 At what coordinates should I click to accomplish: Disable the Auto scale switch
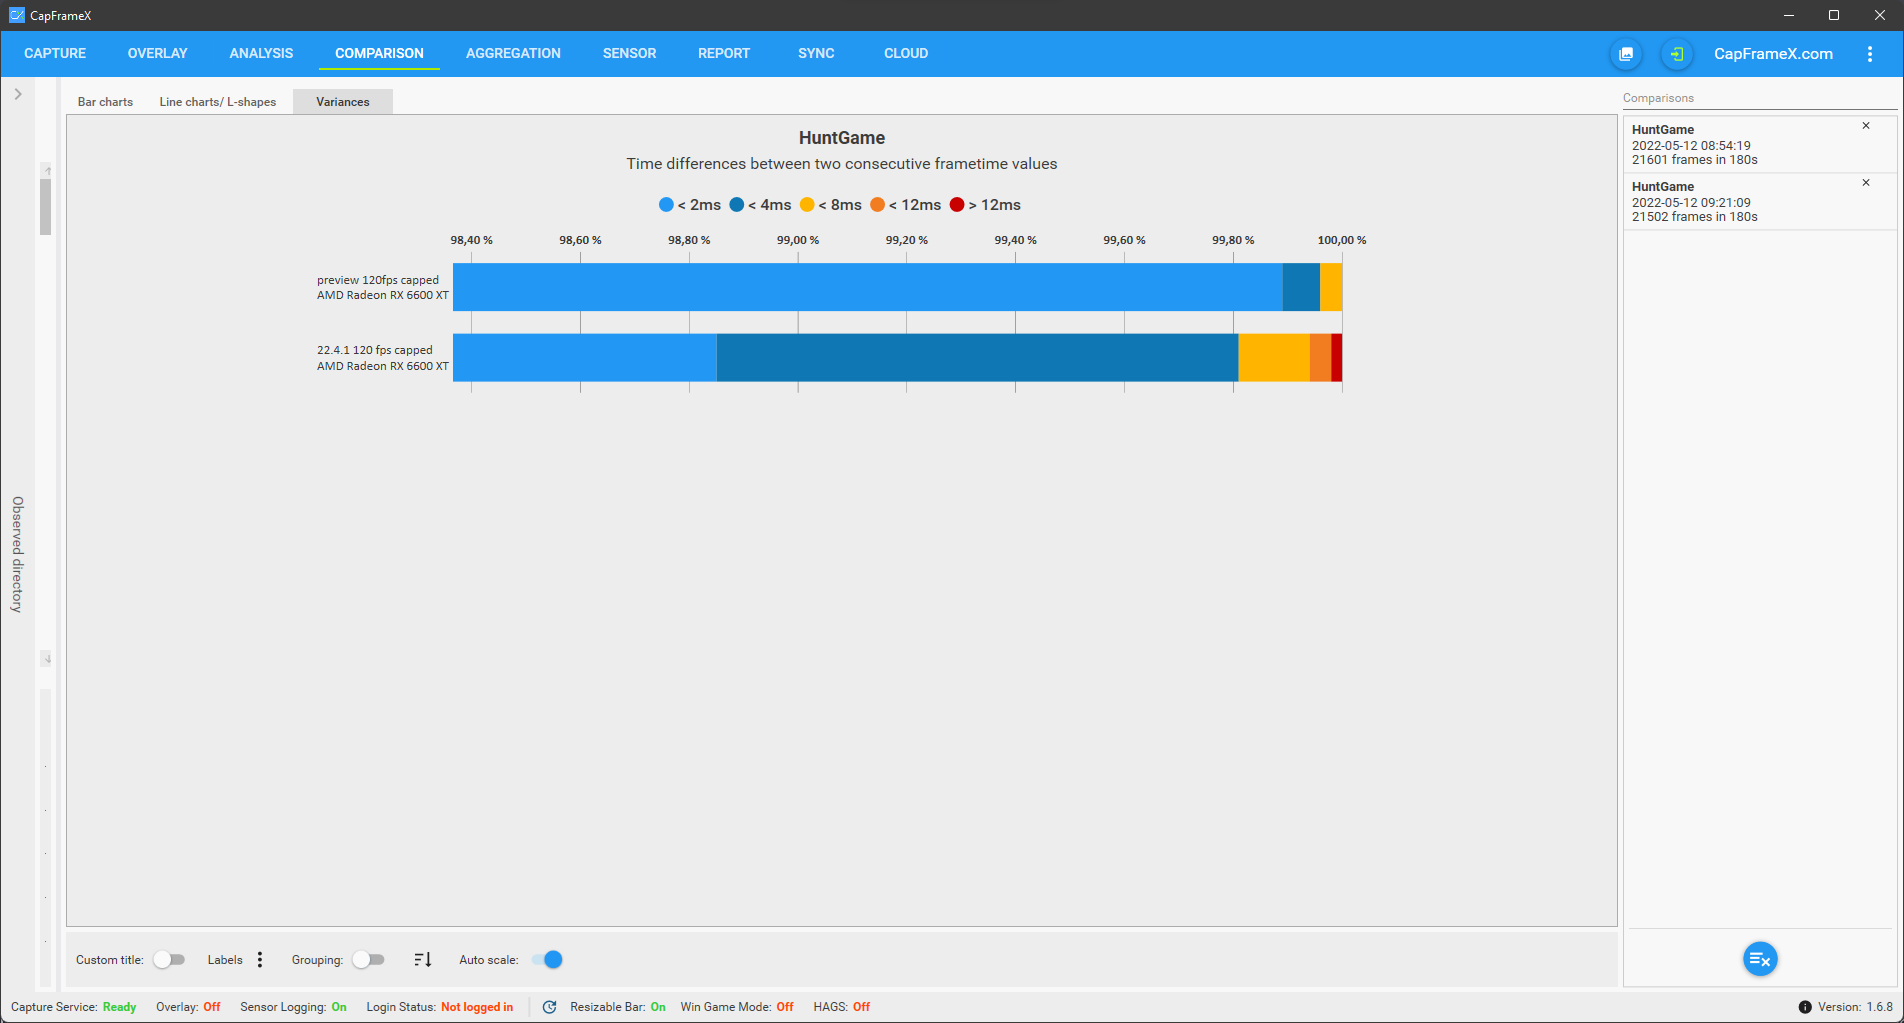(547, 960)
